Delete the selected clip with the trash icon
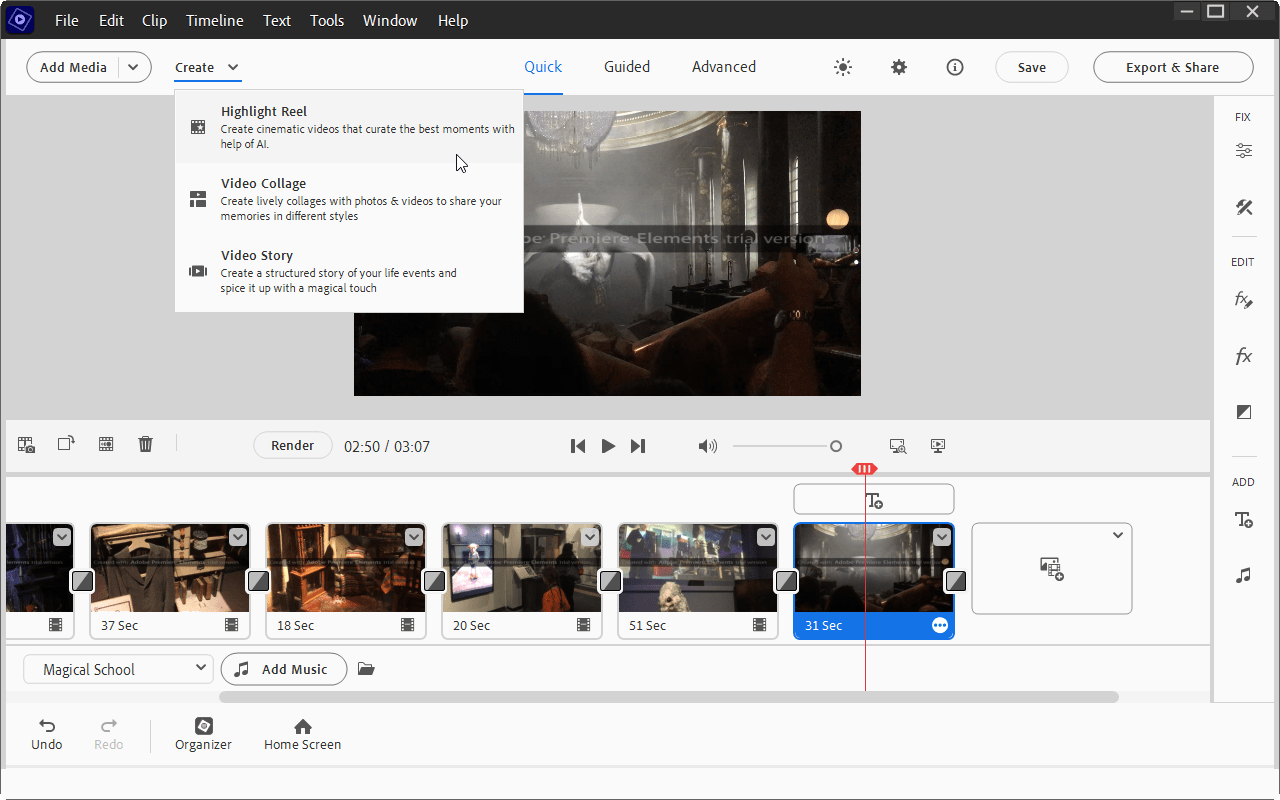Screen dimensions: 1280x800 click(145, 443)
